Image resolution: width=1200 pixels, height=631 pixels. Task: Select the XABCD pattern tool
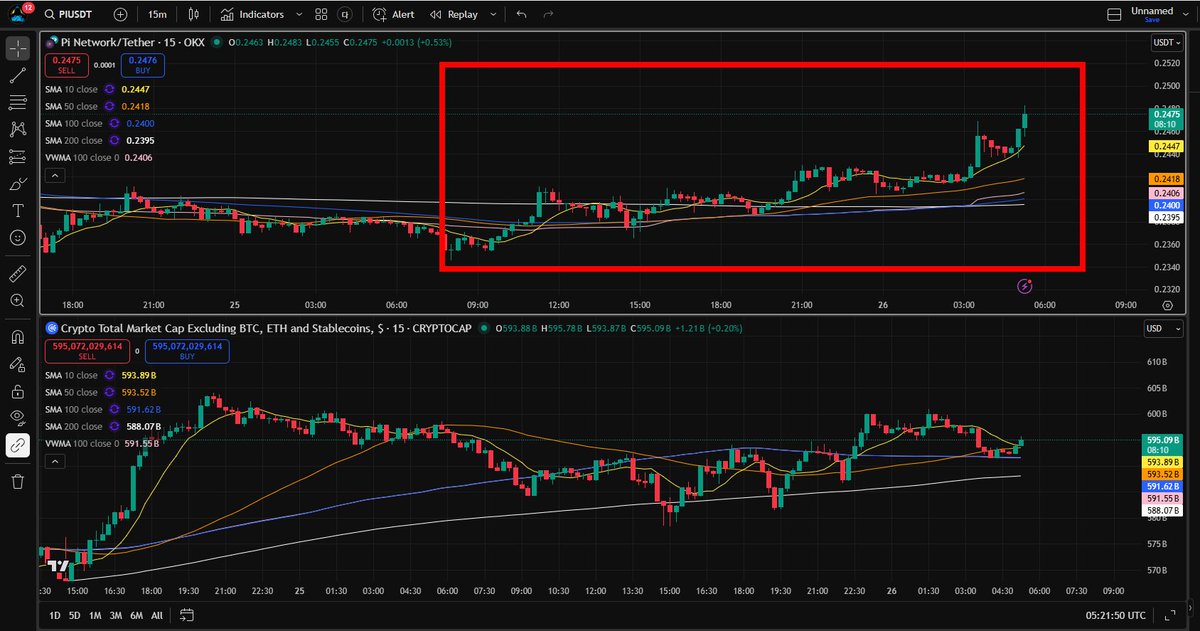pyautogui.click(x=18, y=129)
